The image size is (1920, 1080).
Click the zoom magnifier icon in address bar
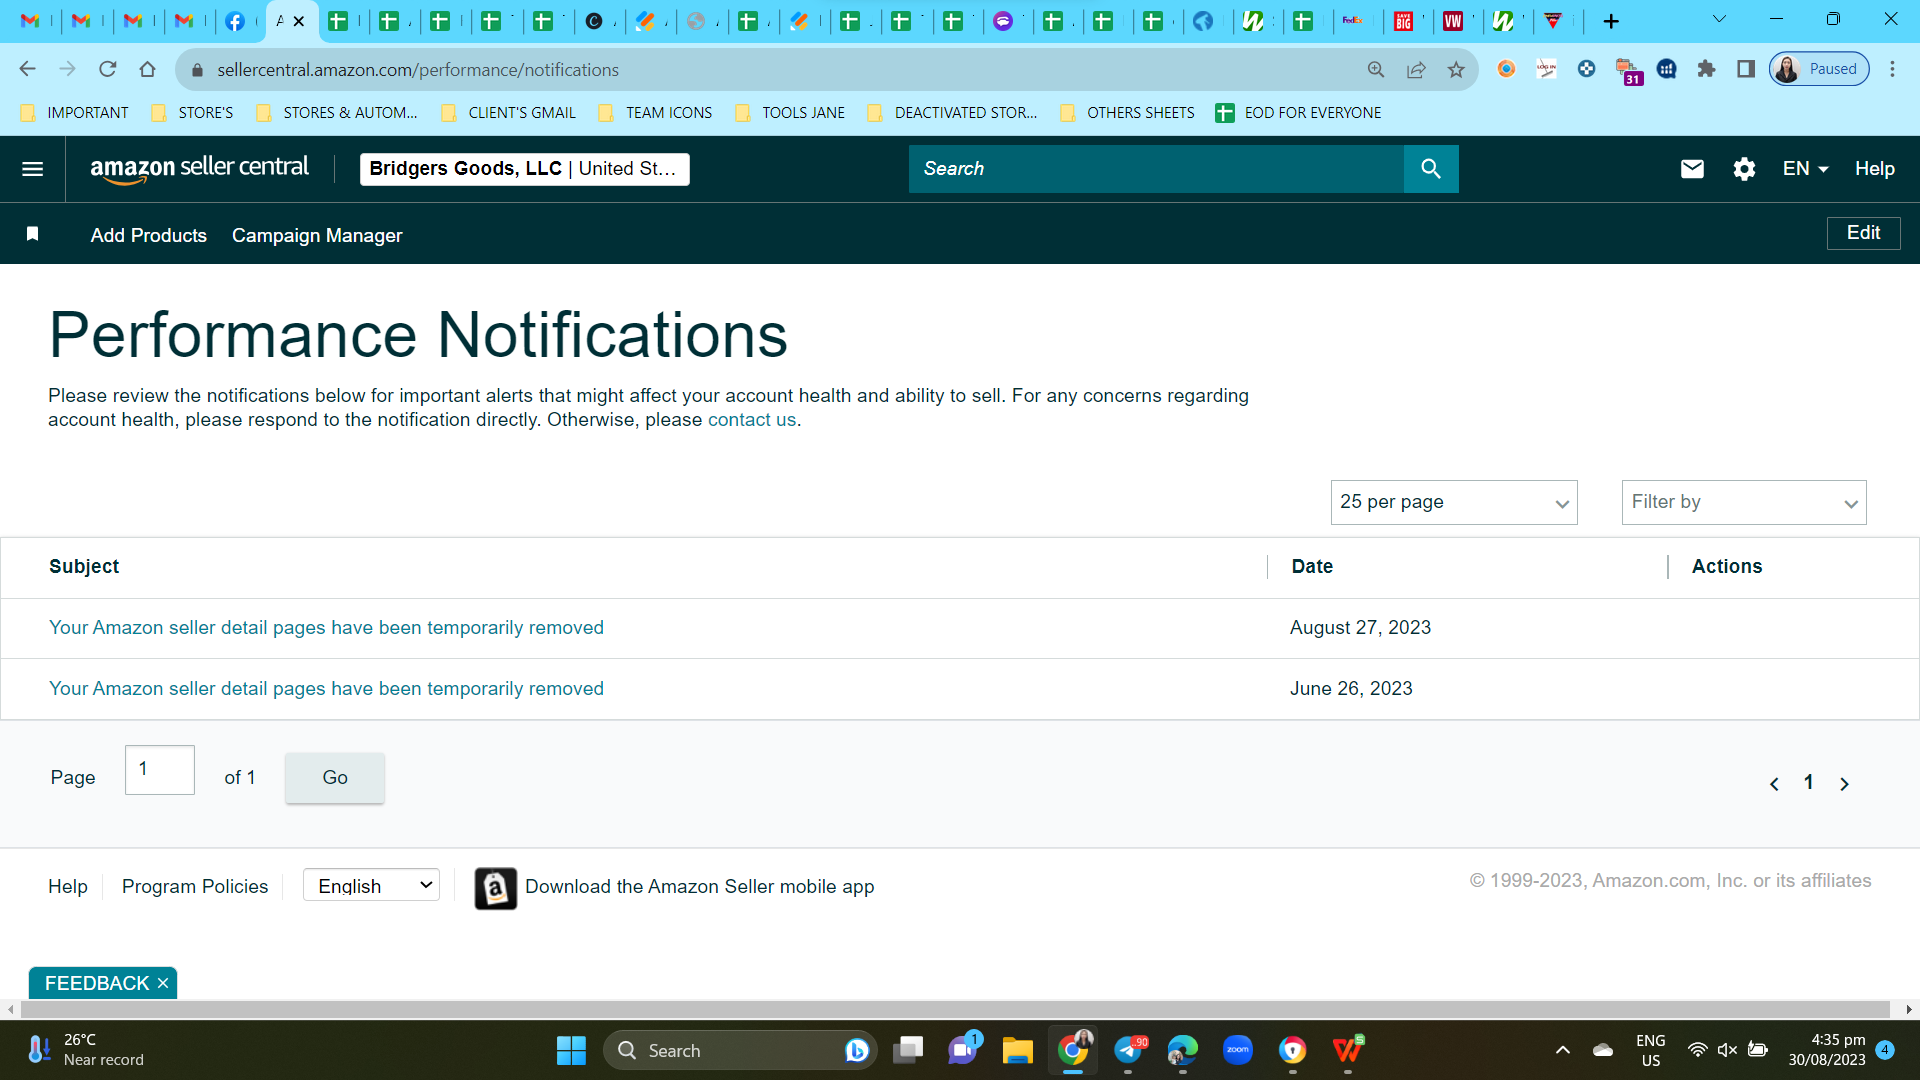1376,69
